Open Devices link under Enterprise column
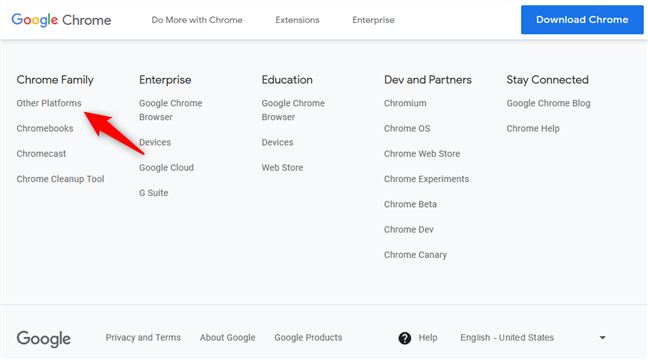Image resolution: width=648 pixels, height=360 pixels. [155, 142]
